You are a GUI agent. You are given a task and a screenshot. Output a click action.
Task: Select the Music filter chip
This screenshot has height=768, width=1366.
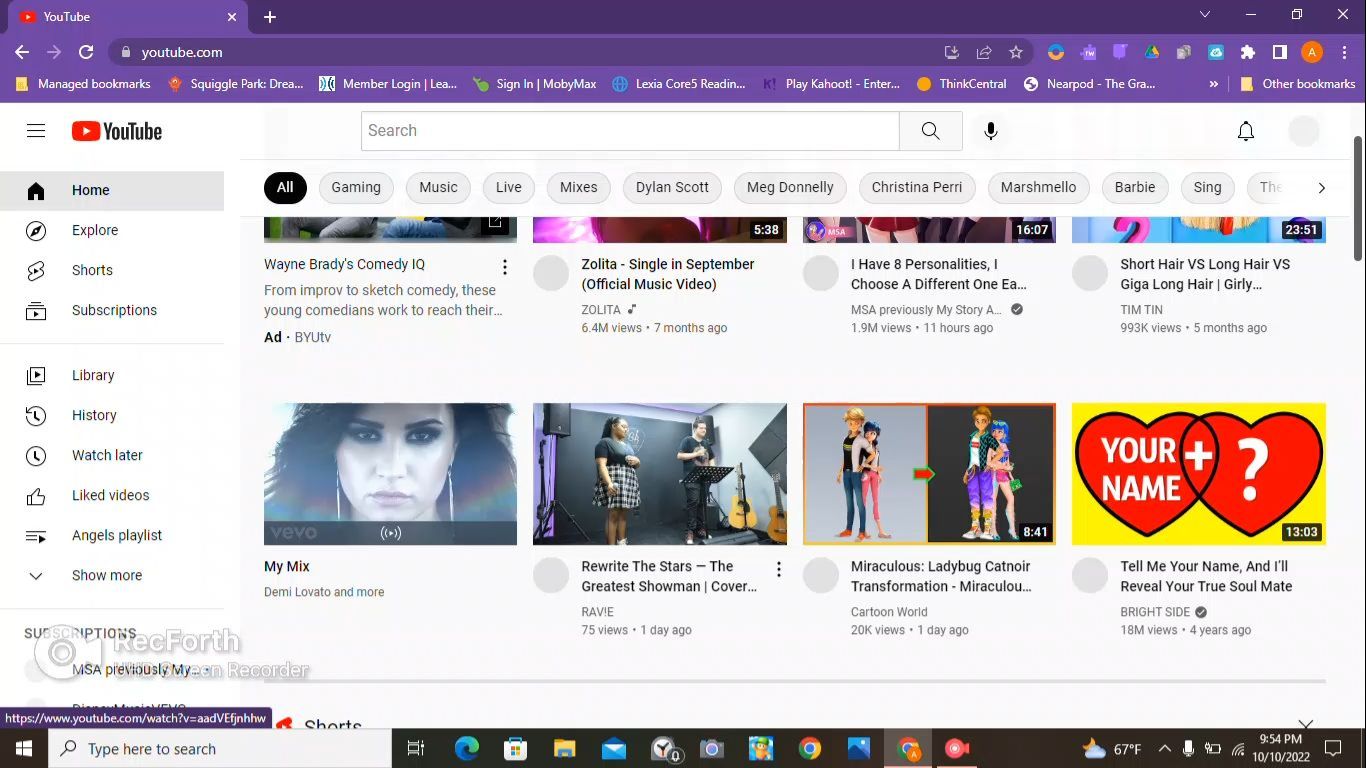[438, 187]
